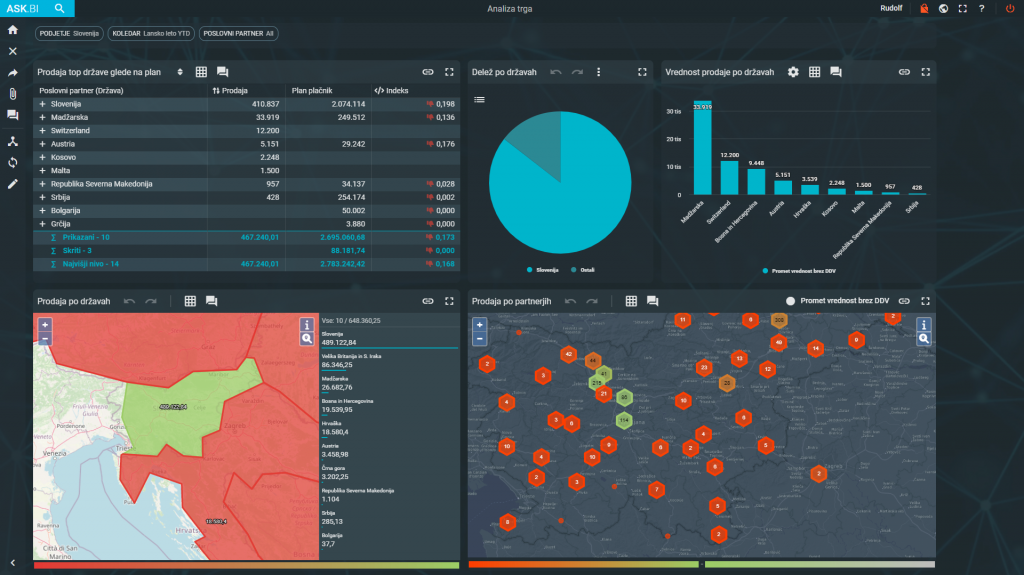
Task: Click the power logout icon at top right
Action: tap(1009, 8)
